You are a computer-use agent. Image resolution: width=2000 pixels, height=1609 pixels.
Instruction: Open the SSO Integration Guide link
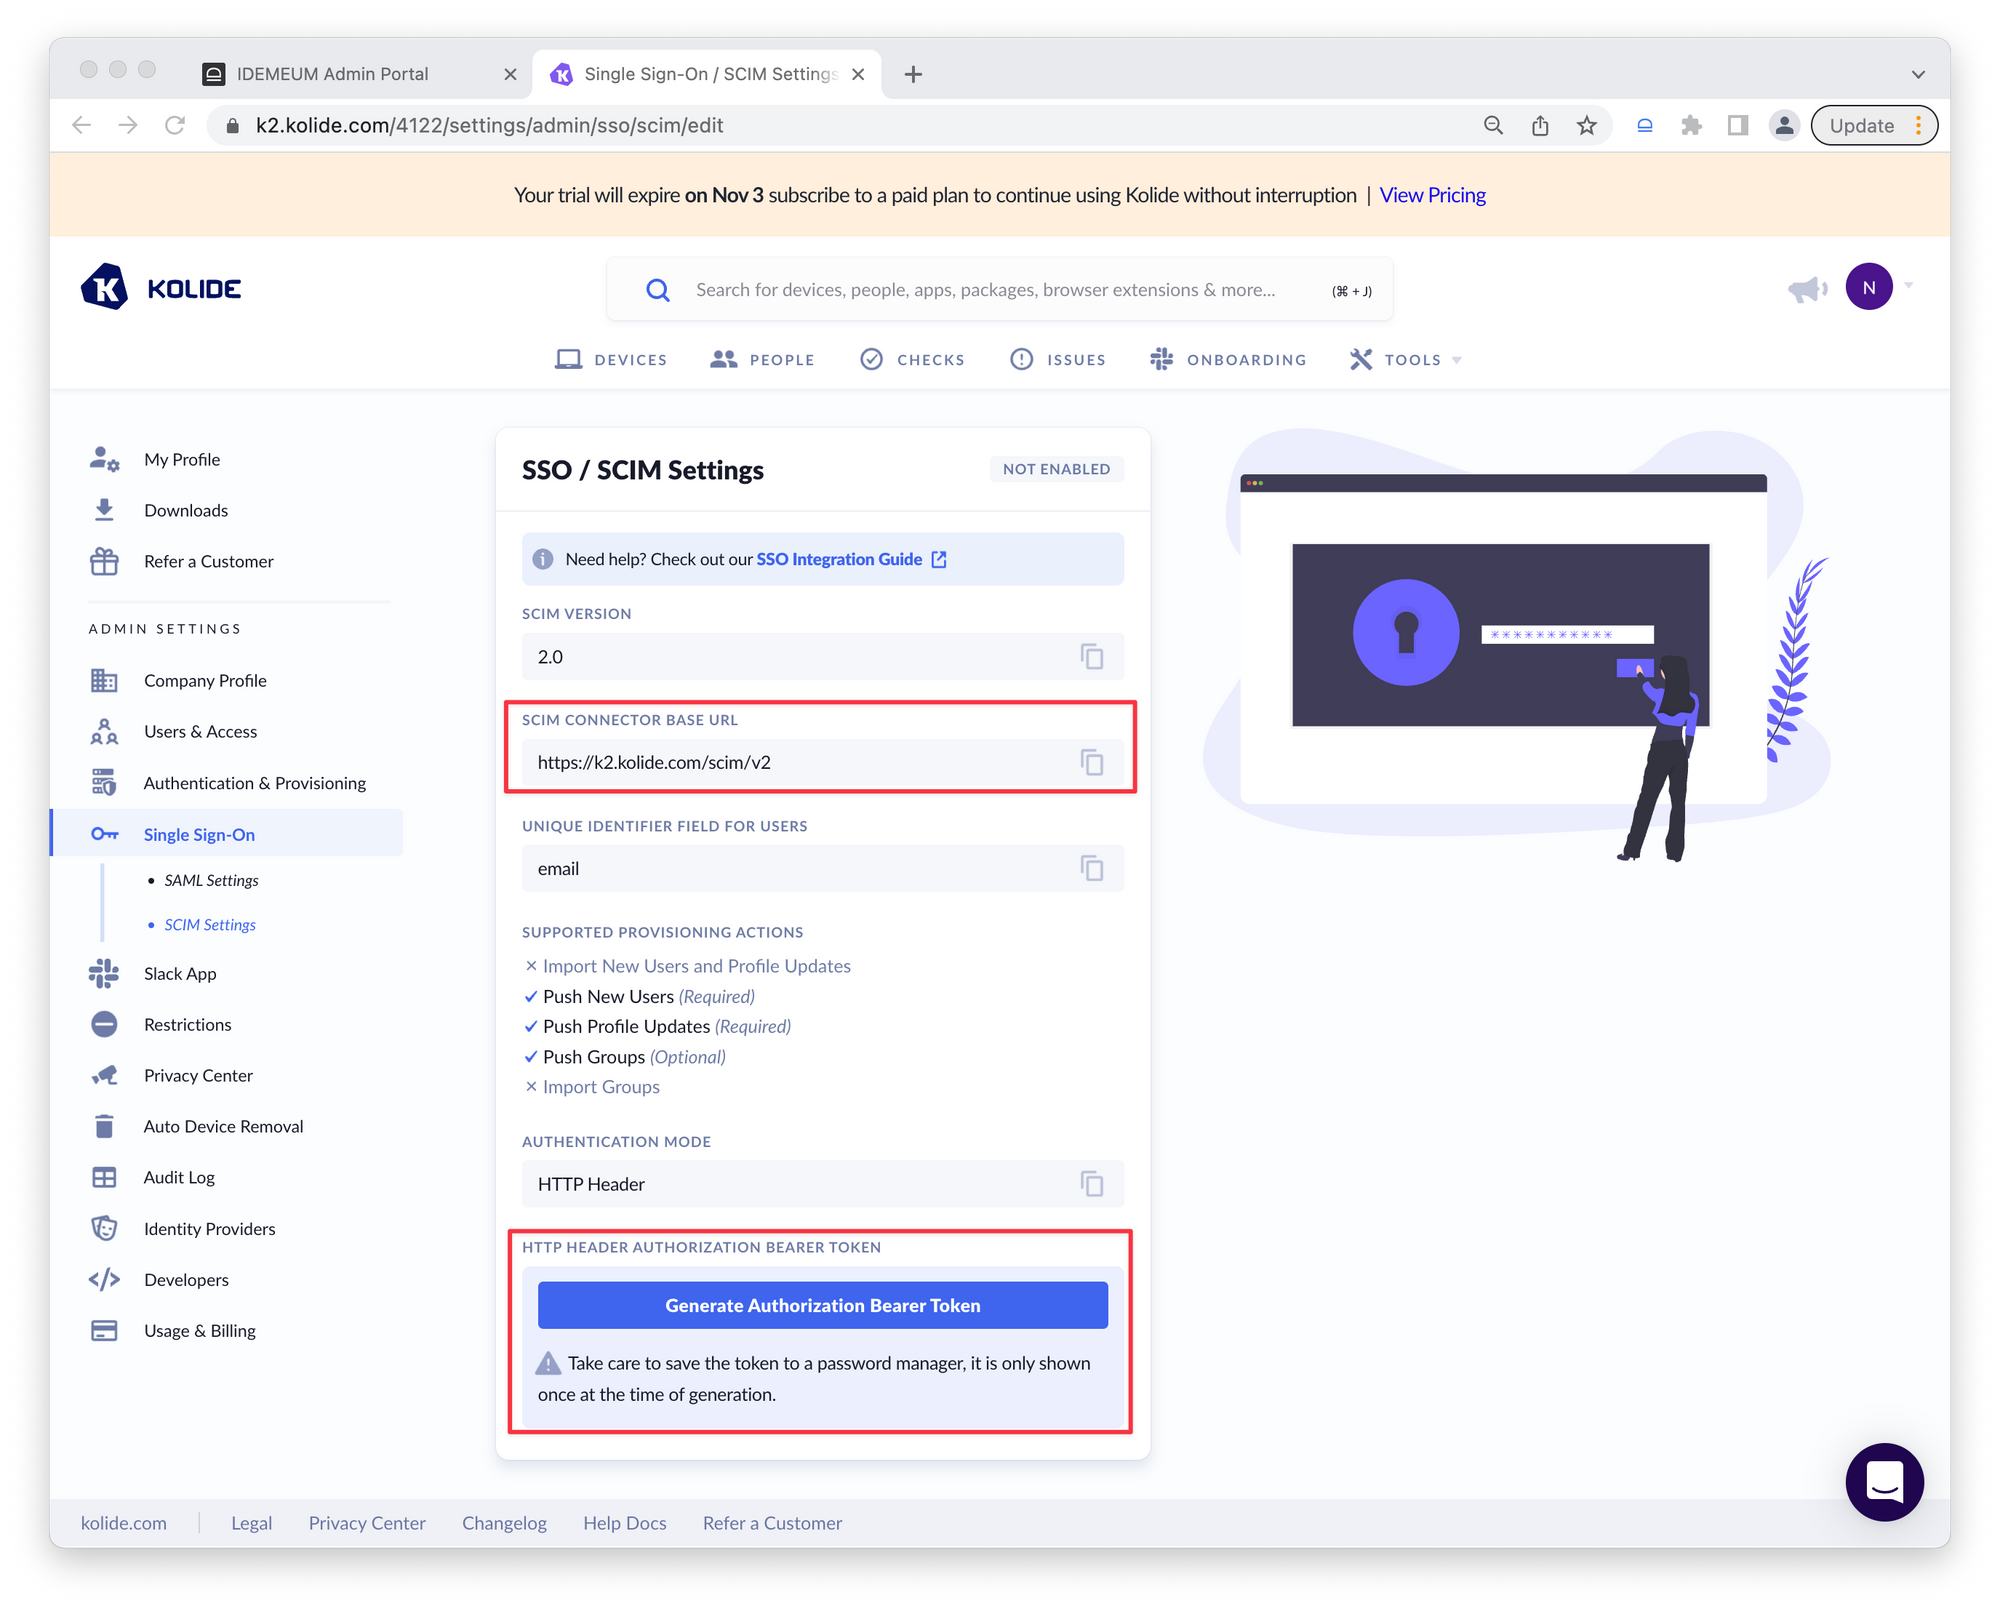851,559
